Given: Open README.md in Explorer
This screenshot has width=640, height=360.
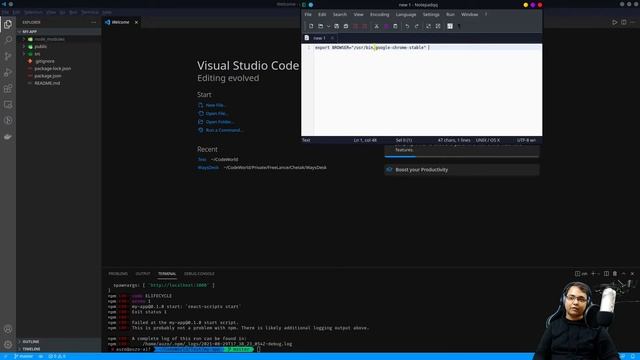Looking at the screenshot, I should pyautogui.click(x=47, y=83).
